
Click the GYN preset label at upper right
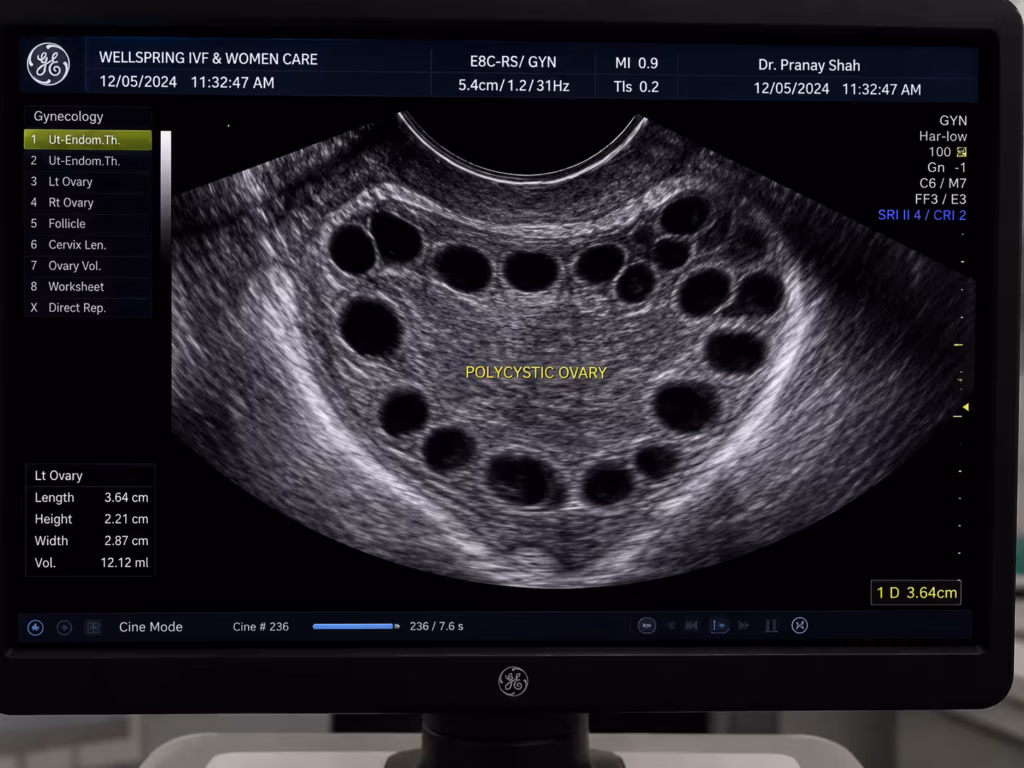click(x=953, y=121)
